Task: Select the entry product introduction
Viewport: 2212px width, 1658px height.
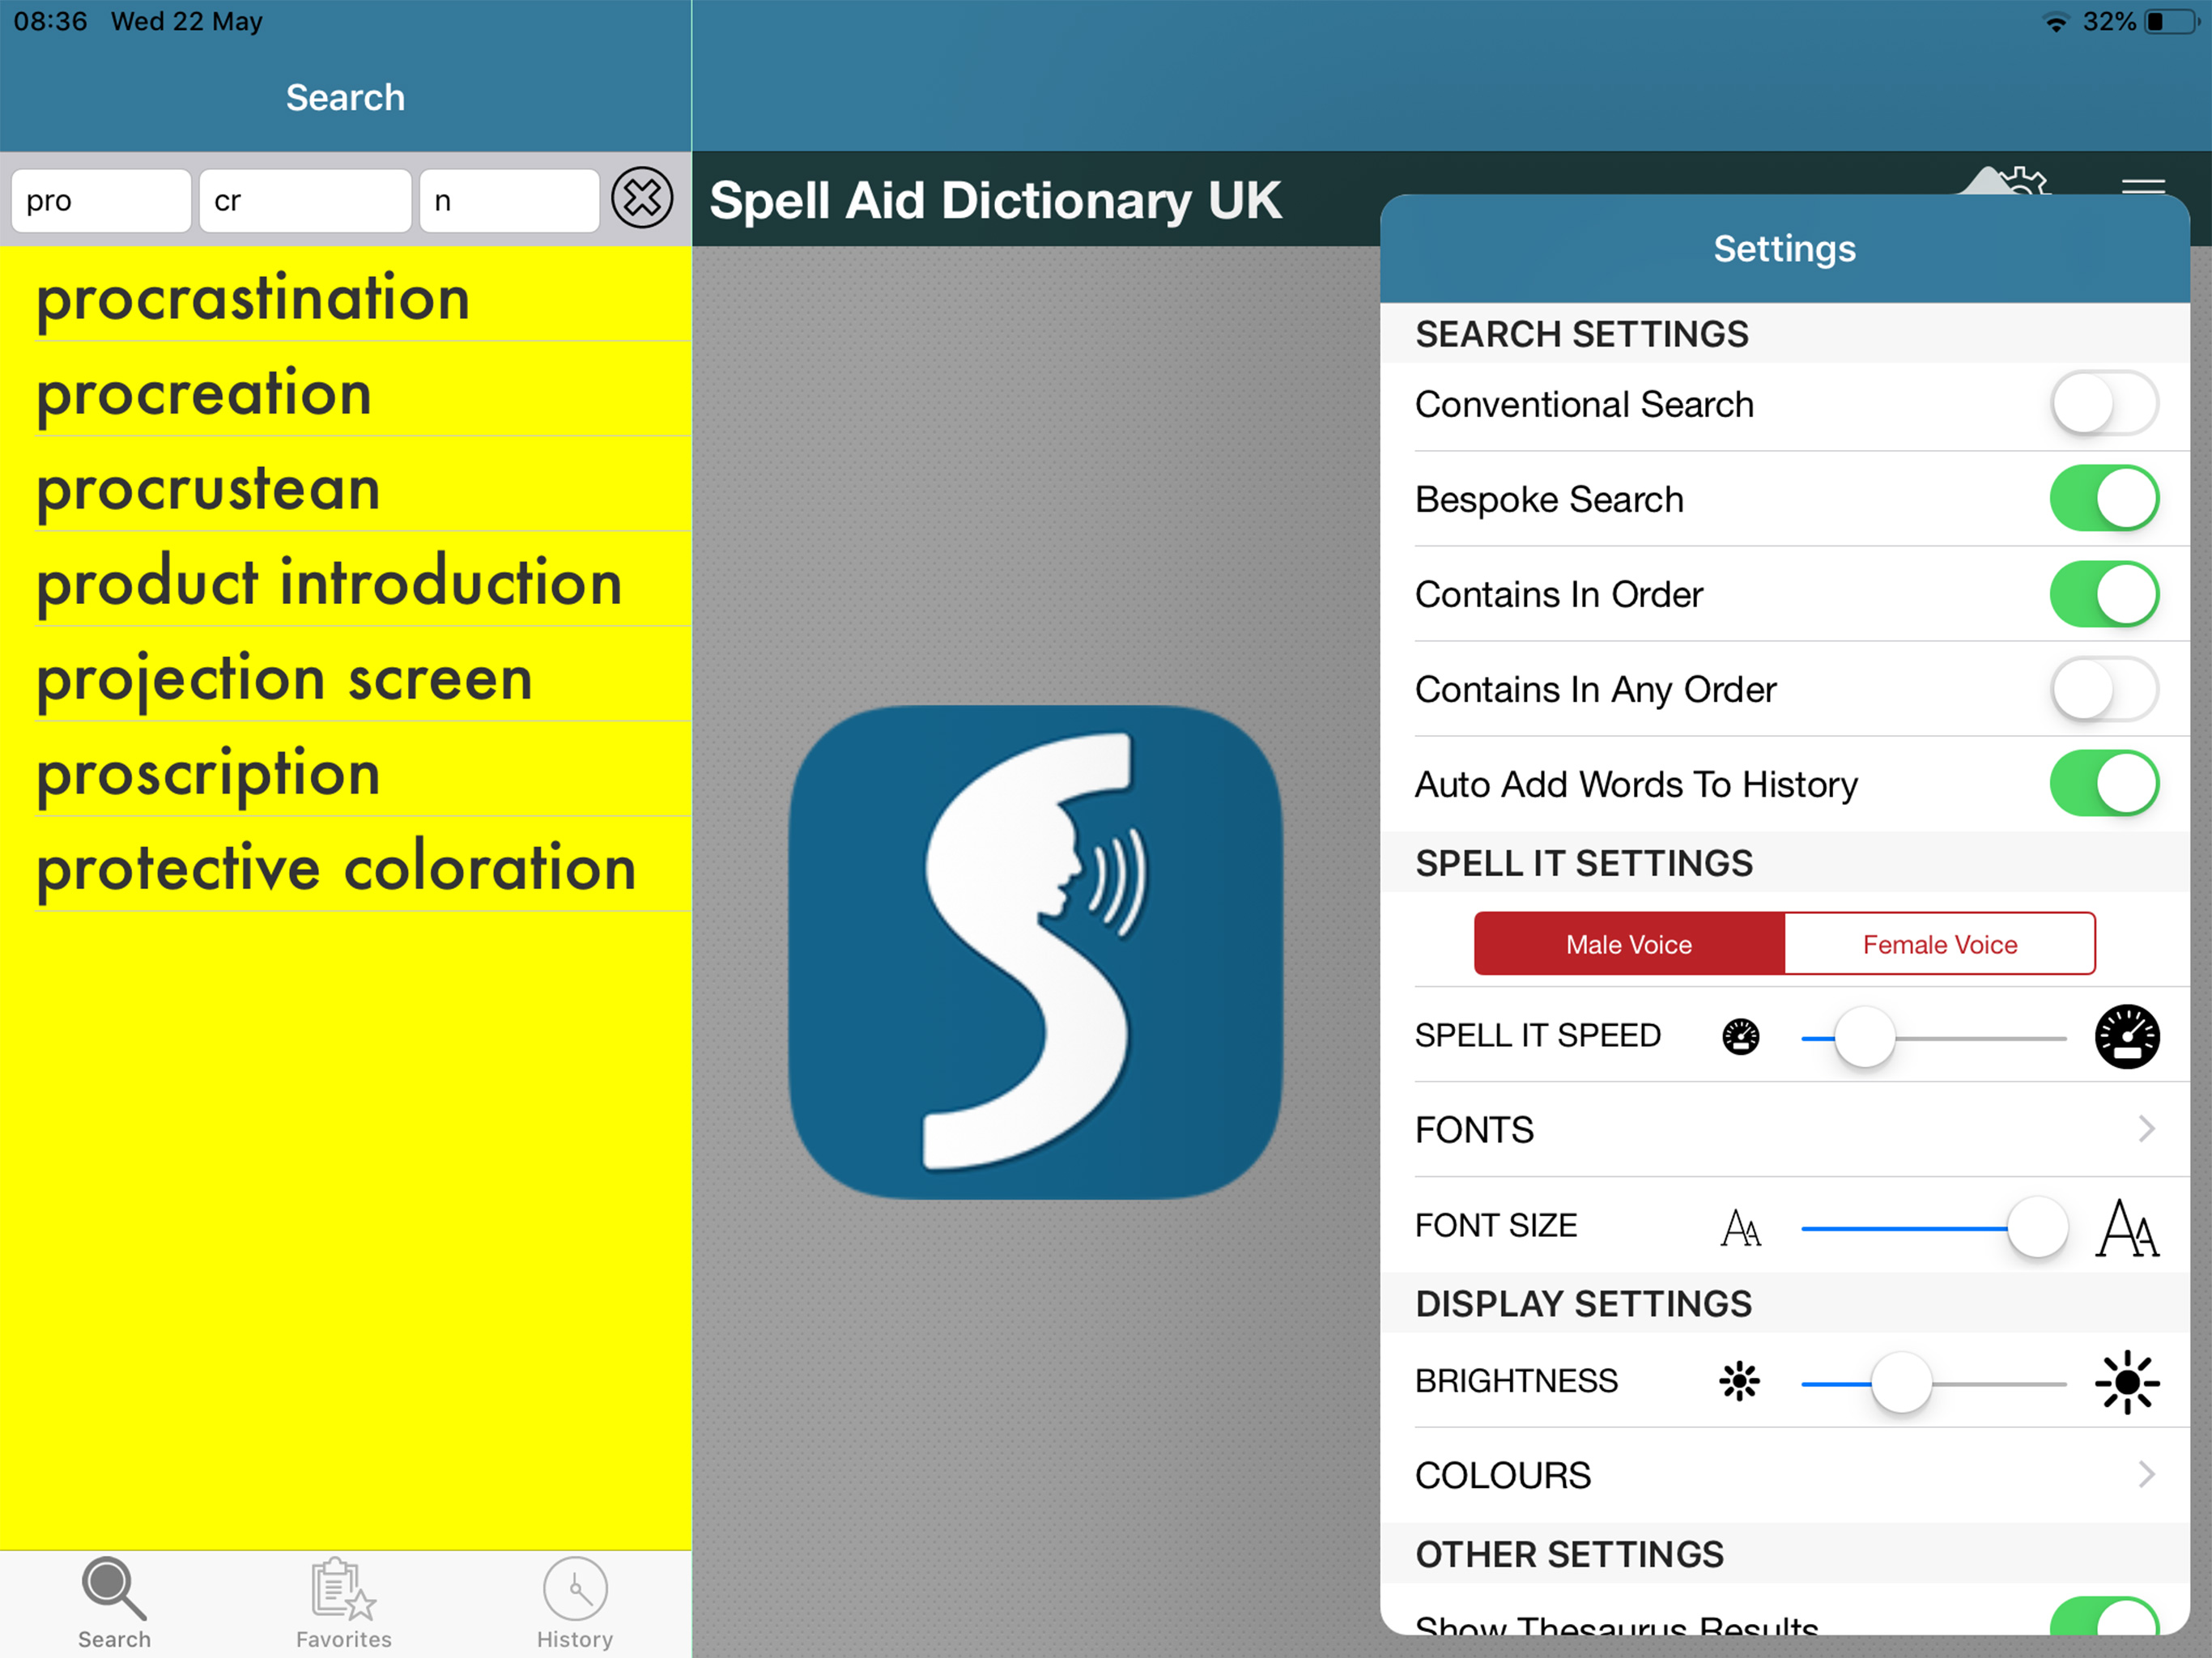Action: pos(346,579)
